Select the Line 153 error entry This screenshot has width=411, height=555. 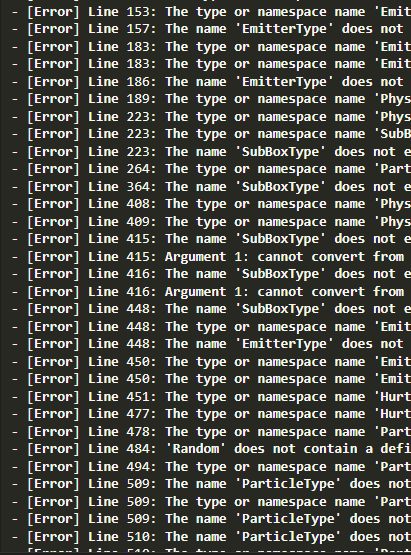point(211,12)
